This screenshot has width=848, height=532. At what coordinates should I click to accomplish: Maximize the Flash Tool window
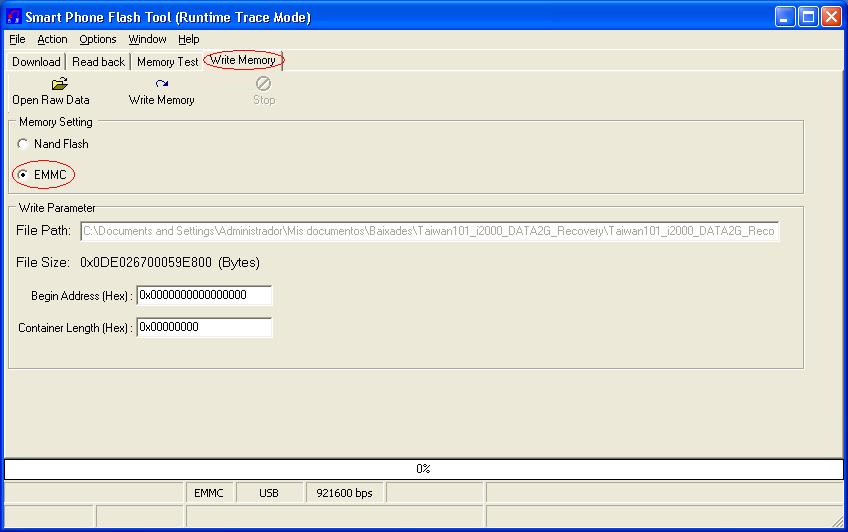pos(809,17)
